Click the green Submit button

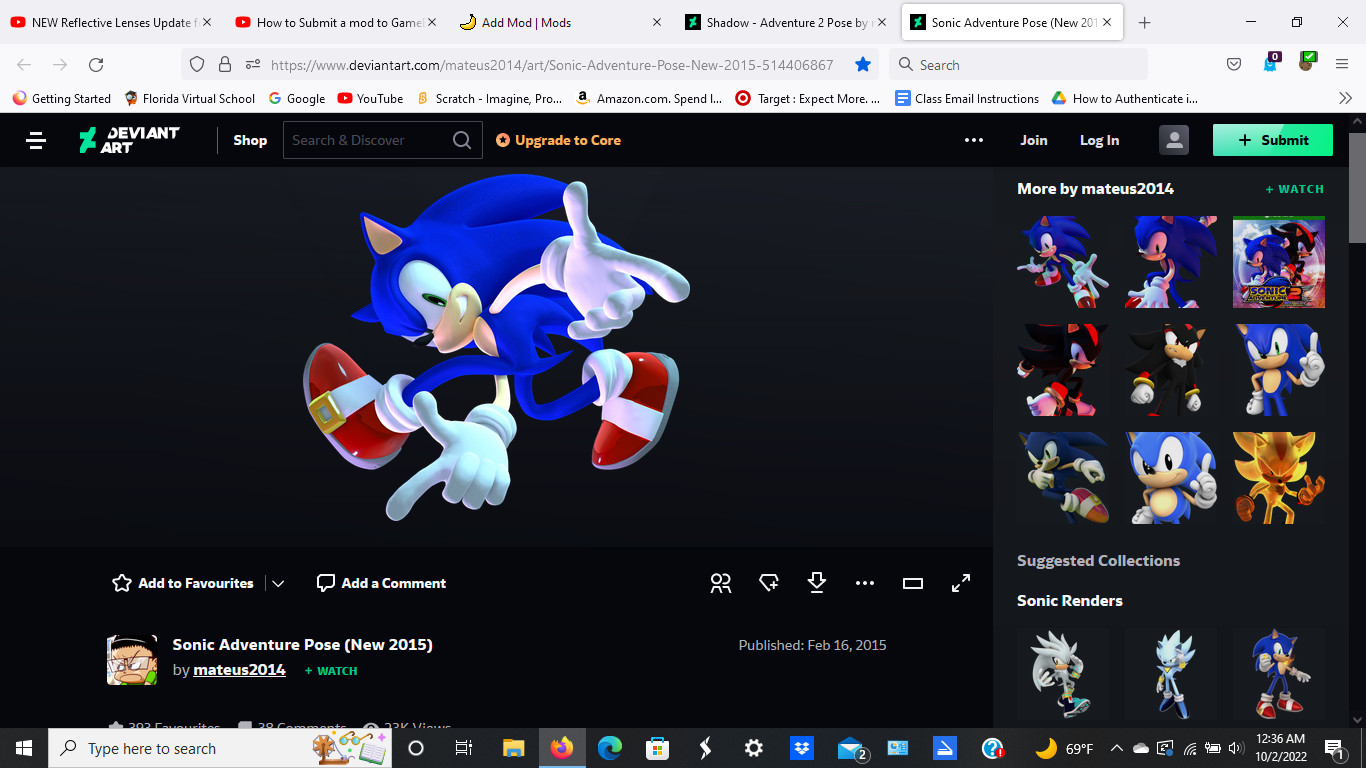coord(1272,140)
